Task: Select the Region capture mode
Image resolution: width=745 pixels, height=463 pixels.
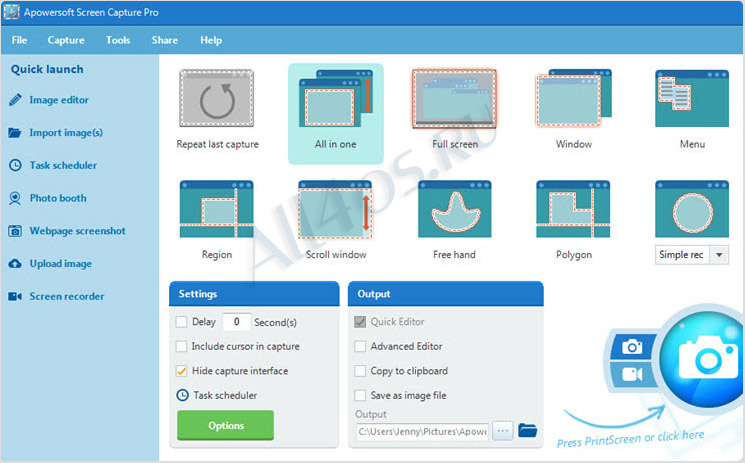Action: (216, 209)
